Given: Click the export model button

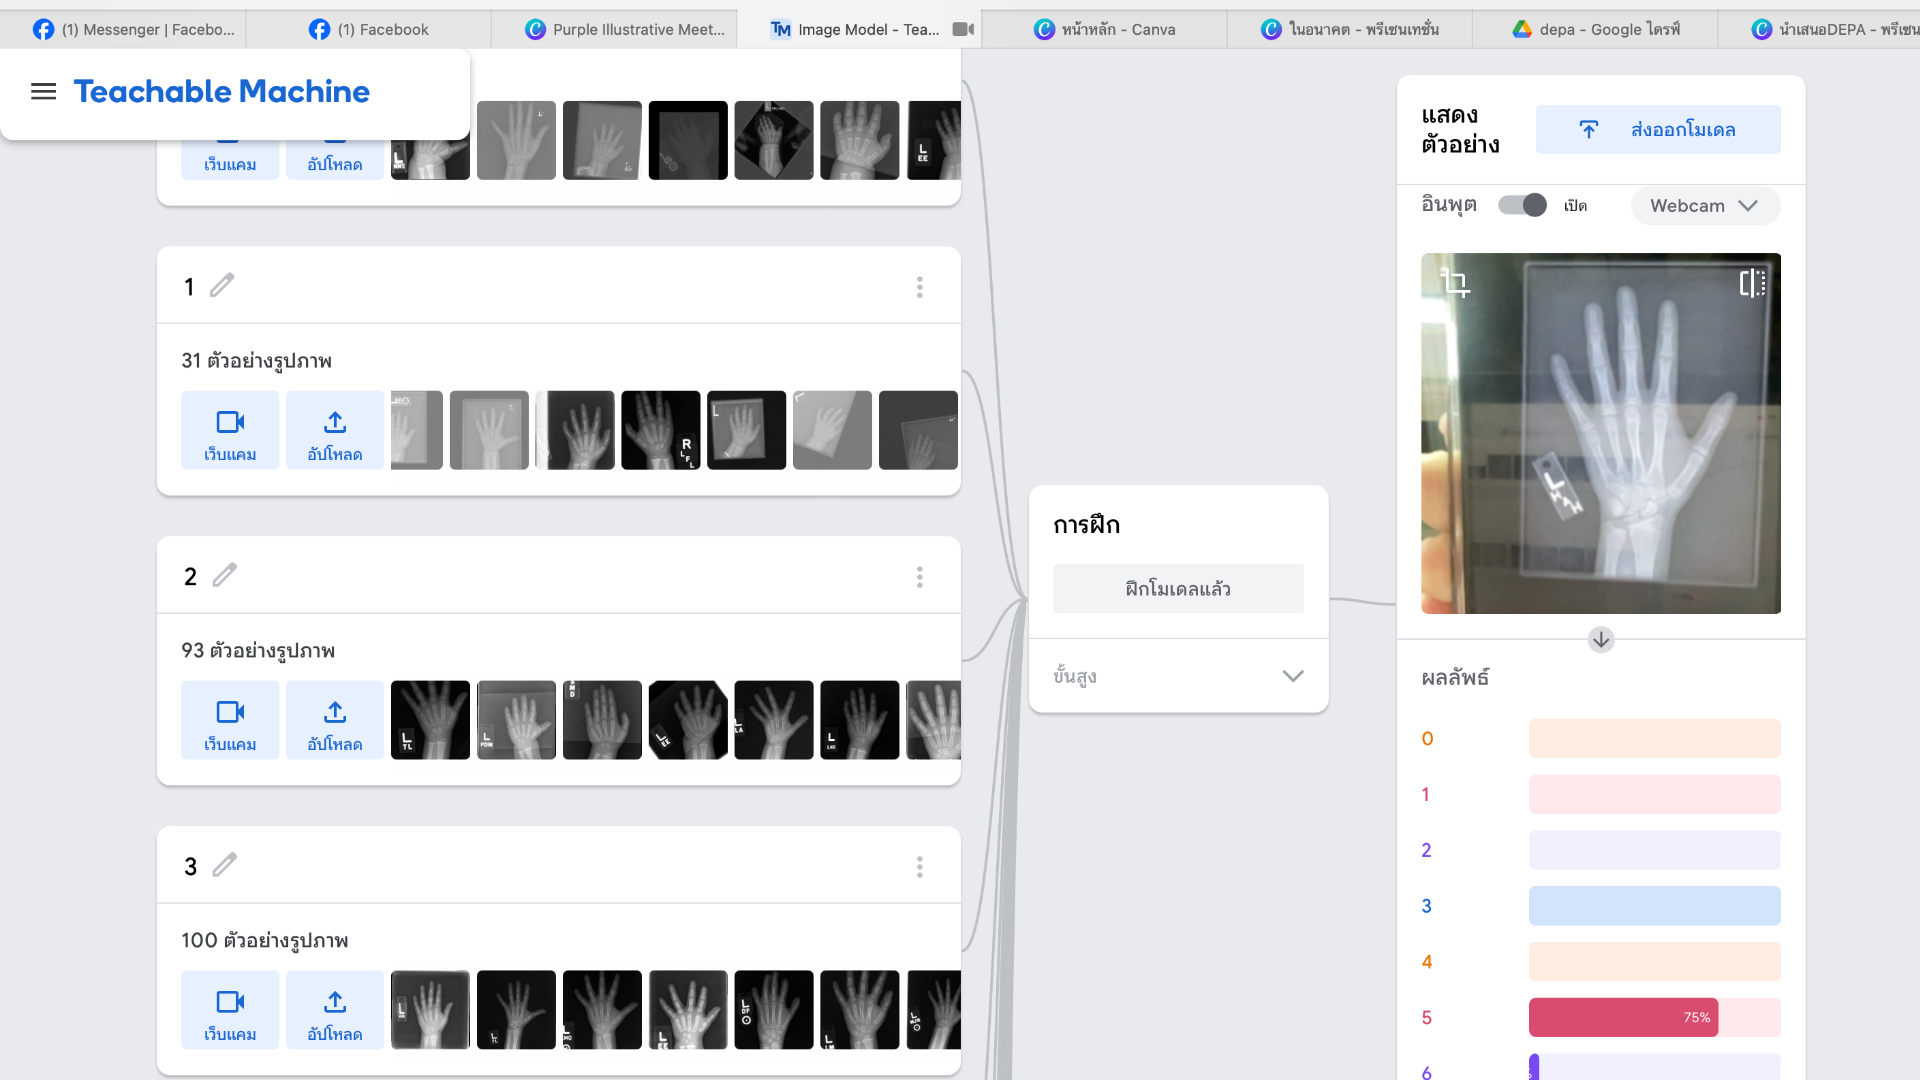Looking at the screenshot, I should 1658,130.
